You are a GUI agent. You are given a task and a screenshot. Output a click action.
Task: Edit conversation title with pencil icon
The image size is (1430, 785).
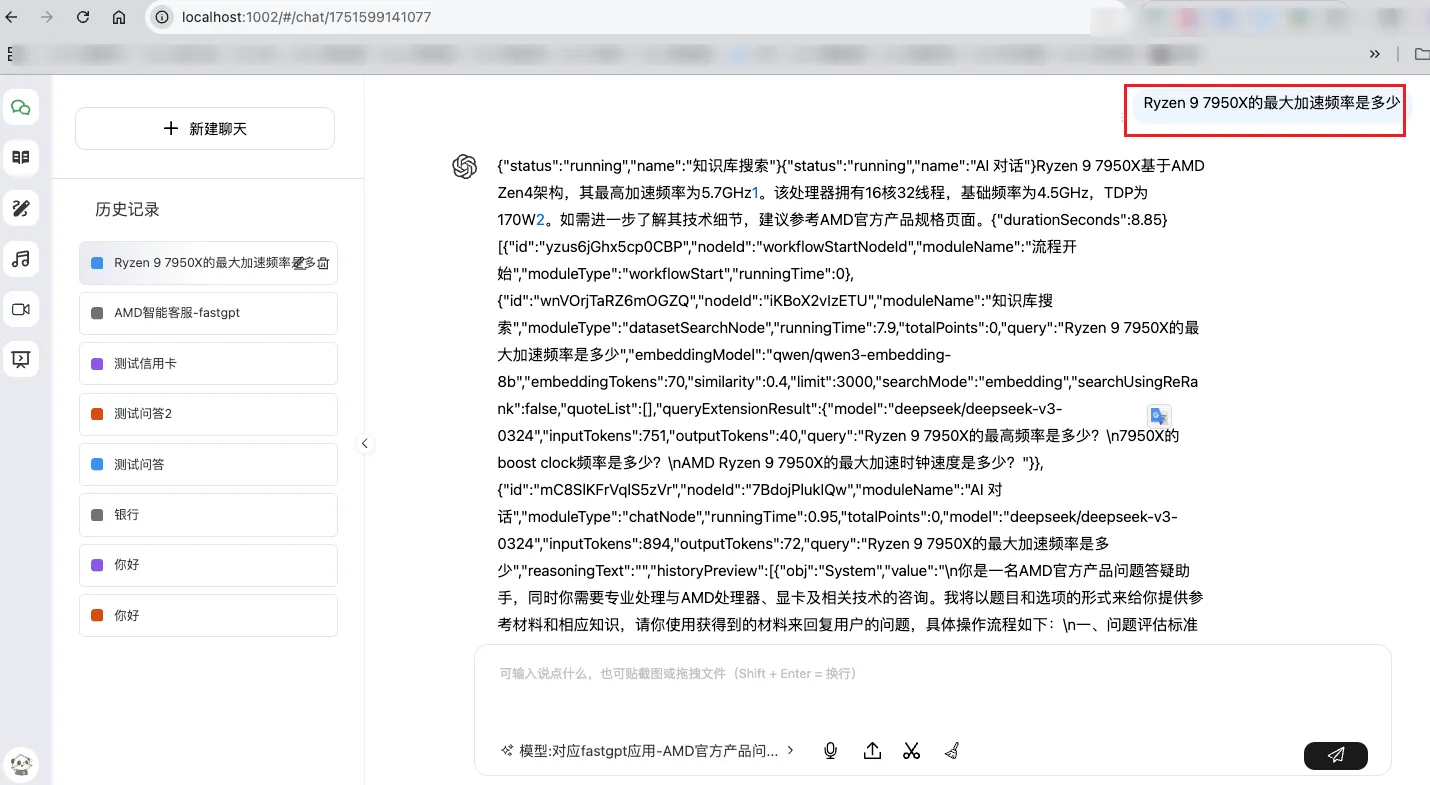point(297,262)
